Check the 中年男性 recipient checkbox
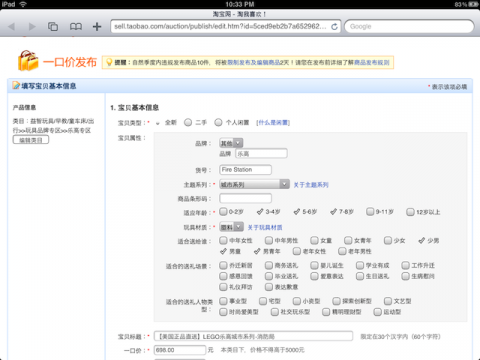Image resolution: width=480 pixels, height=360 pixels. click(x=269, y=240)
